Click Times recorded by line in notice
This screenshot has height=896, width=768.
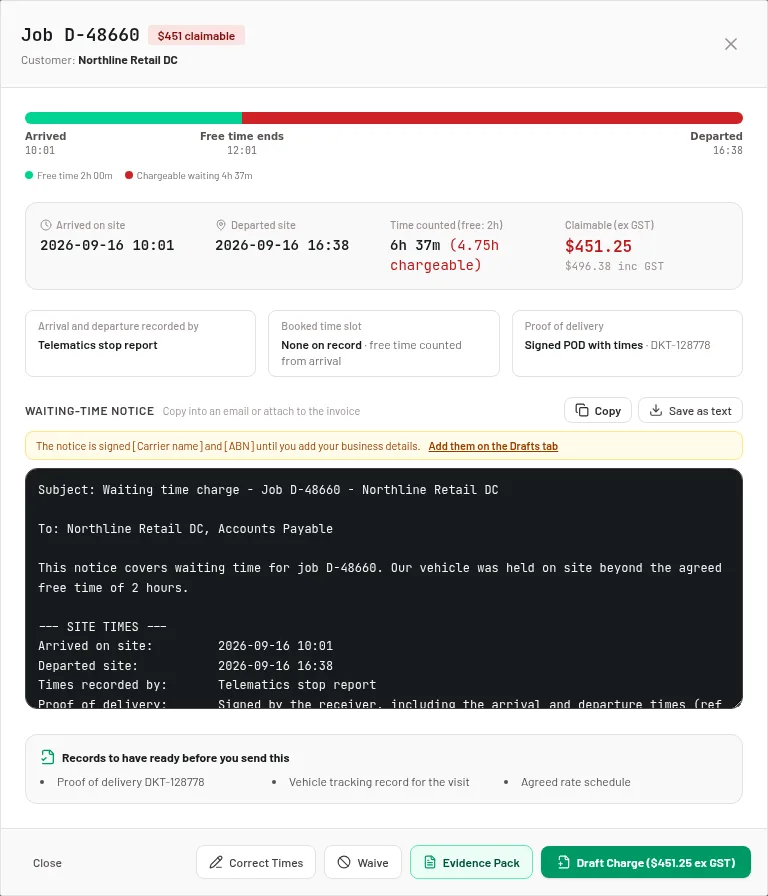(207, 685)
